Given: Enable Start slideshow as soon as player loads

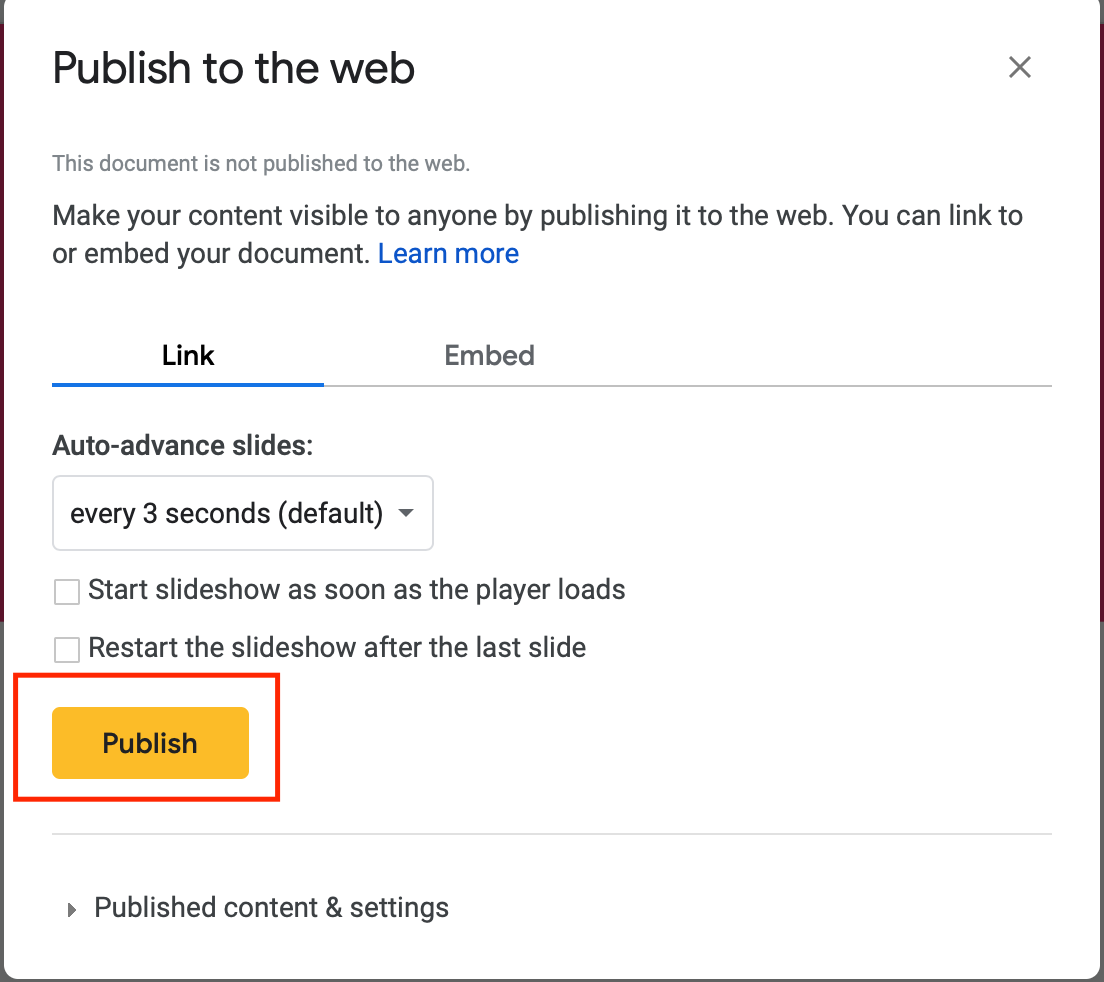Looking at the screenshot, I should (x=67, y=591).
